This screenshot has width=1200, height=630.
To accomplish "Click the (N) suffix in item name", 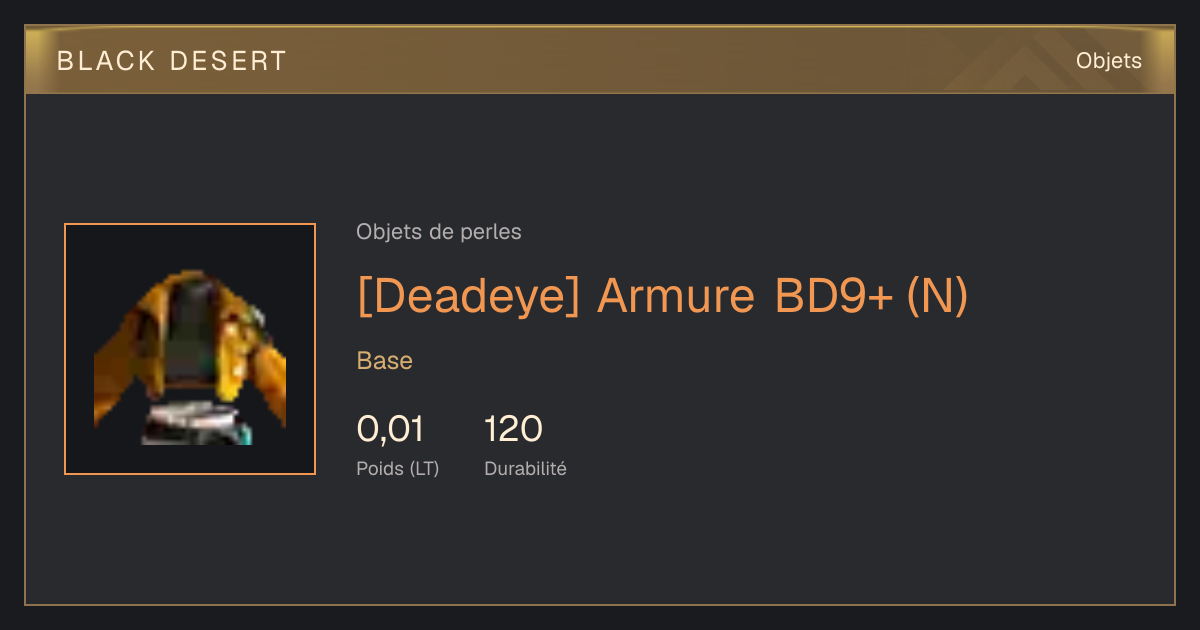I will (937, 296).
